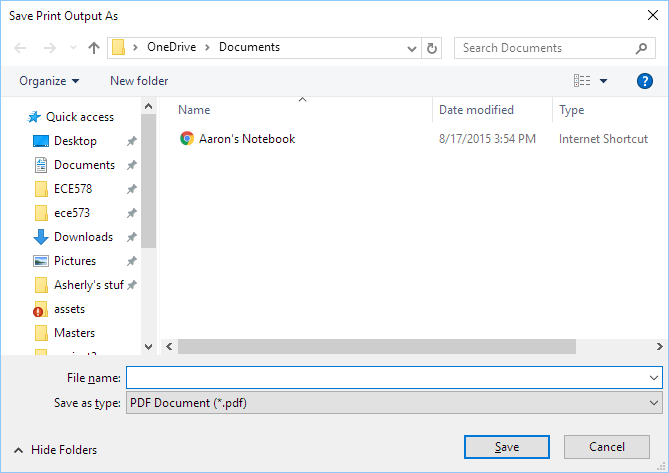Click the Downloads blue arrow icon
This screenshot has width=669, height=473.
[x=41, y=237]
